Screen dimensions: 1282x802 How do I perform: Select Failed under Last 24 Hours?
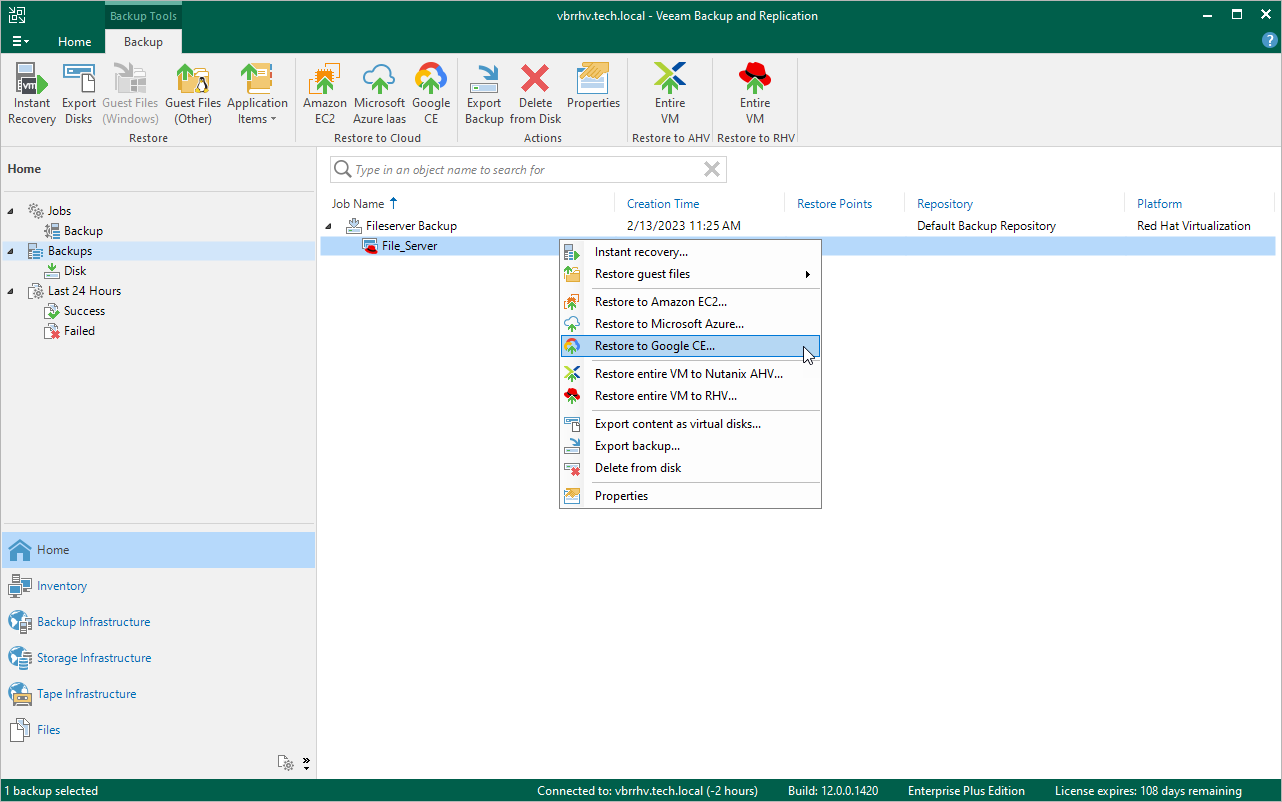coord(79,331)
